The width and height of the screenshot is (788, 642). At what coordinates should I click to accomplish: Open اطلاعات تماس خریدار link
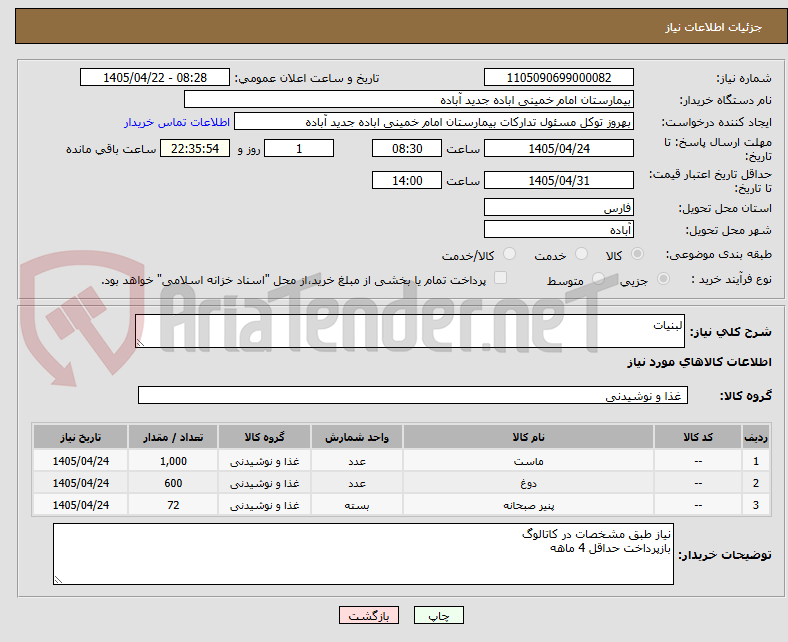click(x=177, y=122)
